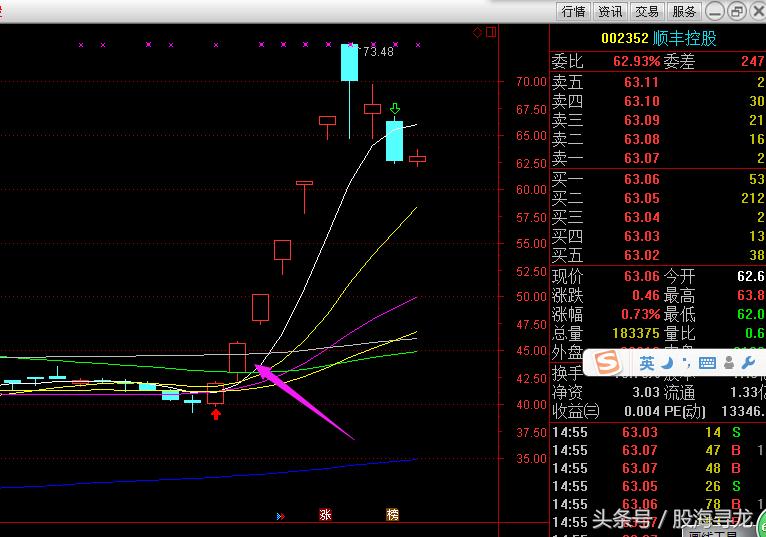Click the Sogou user account icon

[728, 364]
